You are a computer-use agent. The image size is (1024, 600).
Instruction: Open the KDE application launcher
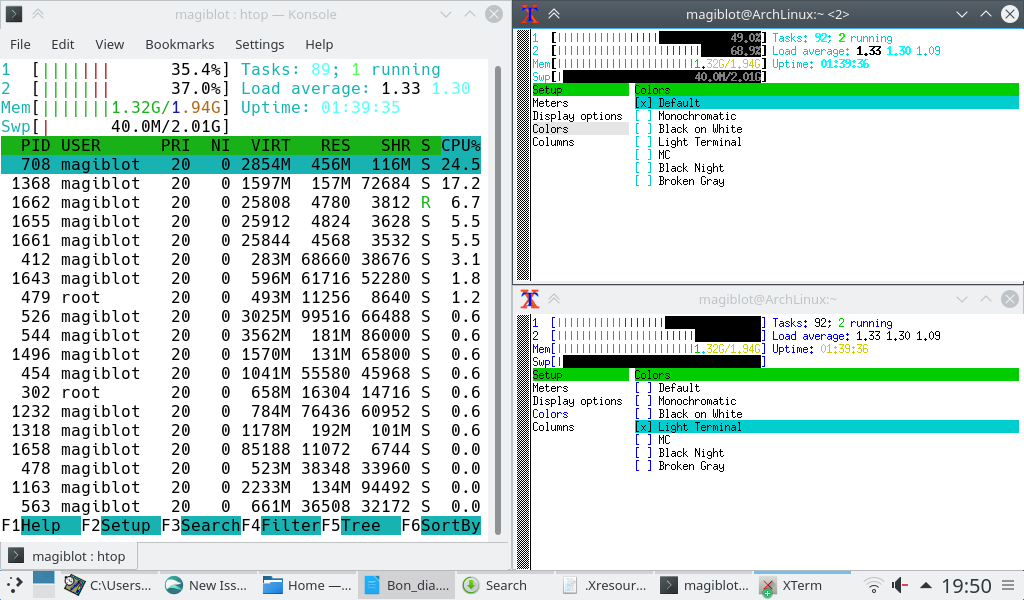click(x=14, y=585)
